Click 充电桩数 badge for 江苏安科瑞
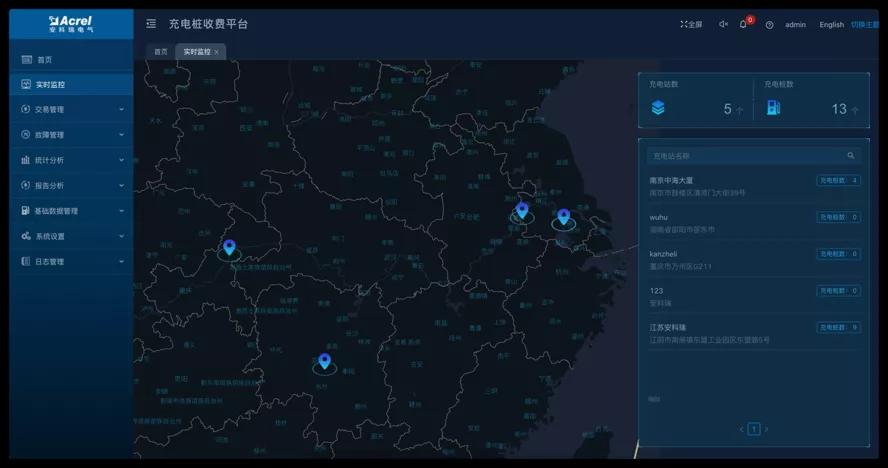The width and height of the screenshot is (888, 468). click(839, 327)
